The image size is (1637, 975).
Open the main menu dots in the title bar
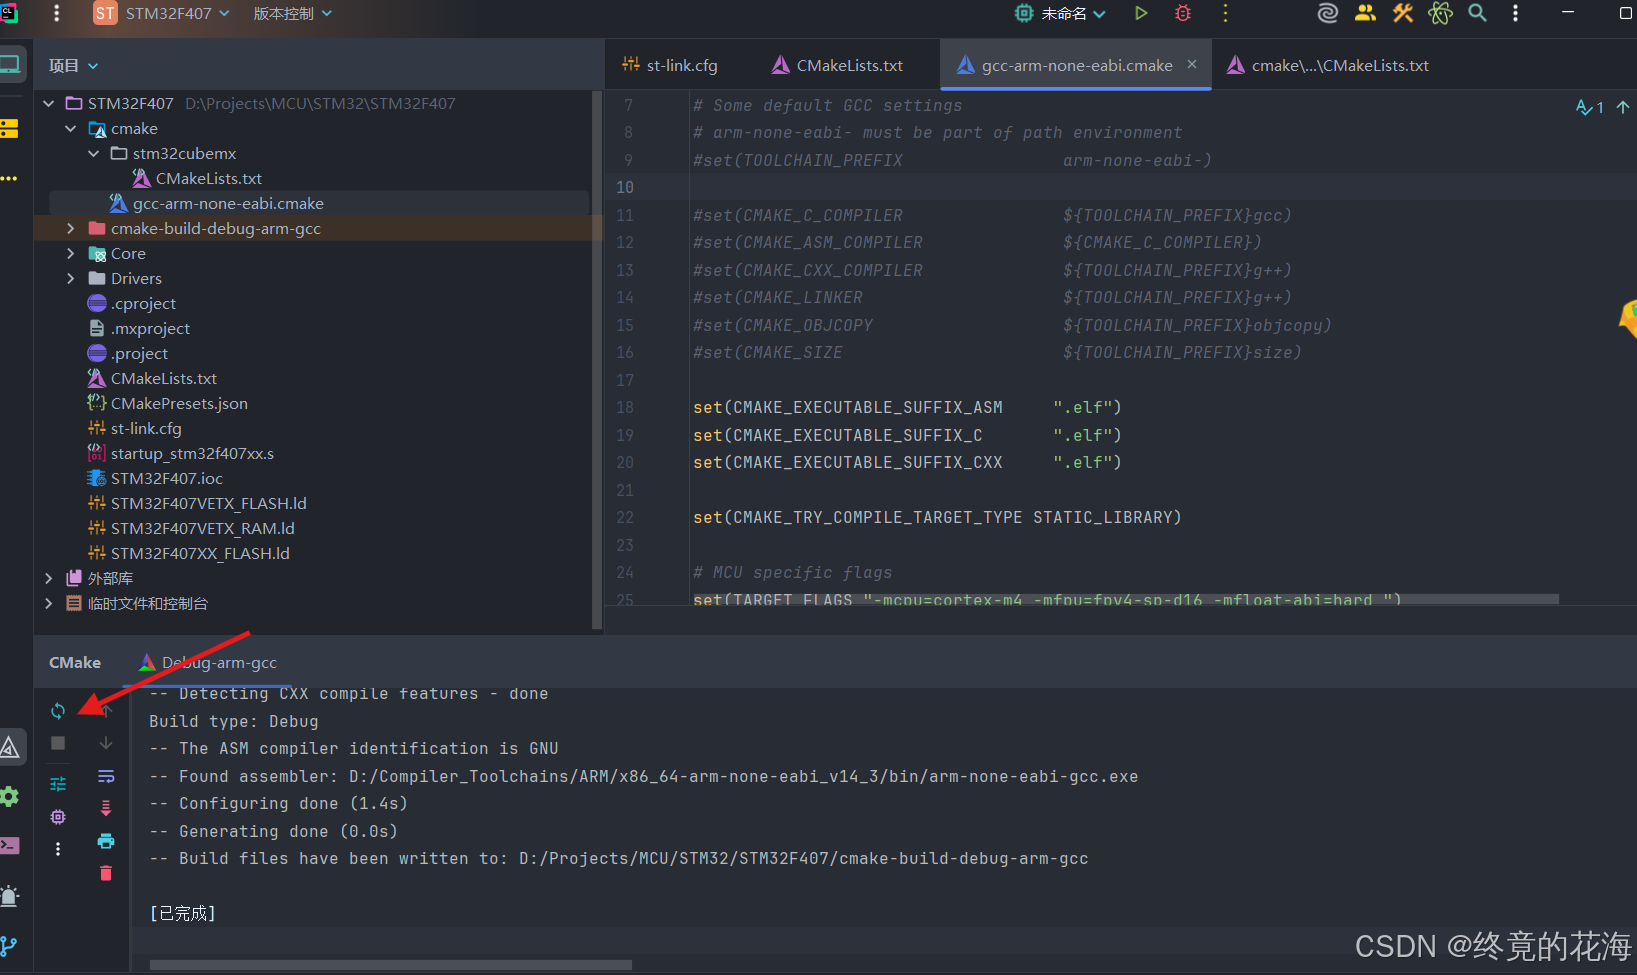tap(57, 13)
